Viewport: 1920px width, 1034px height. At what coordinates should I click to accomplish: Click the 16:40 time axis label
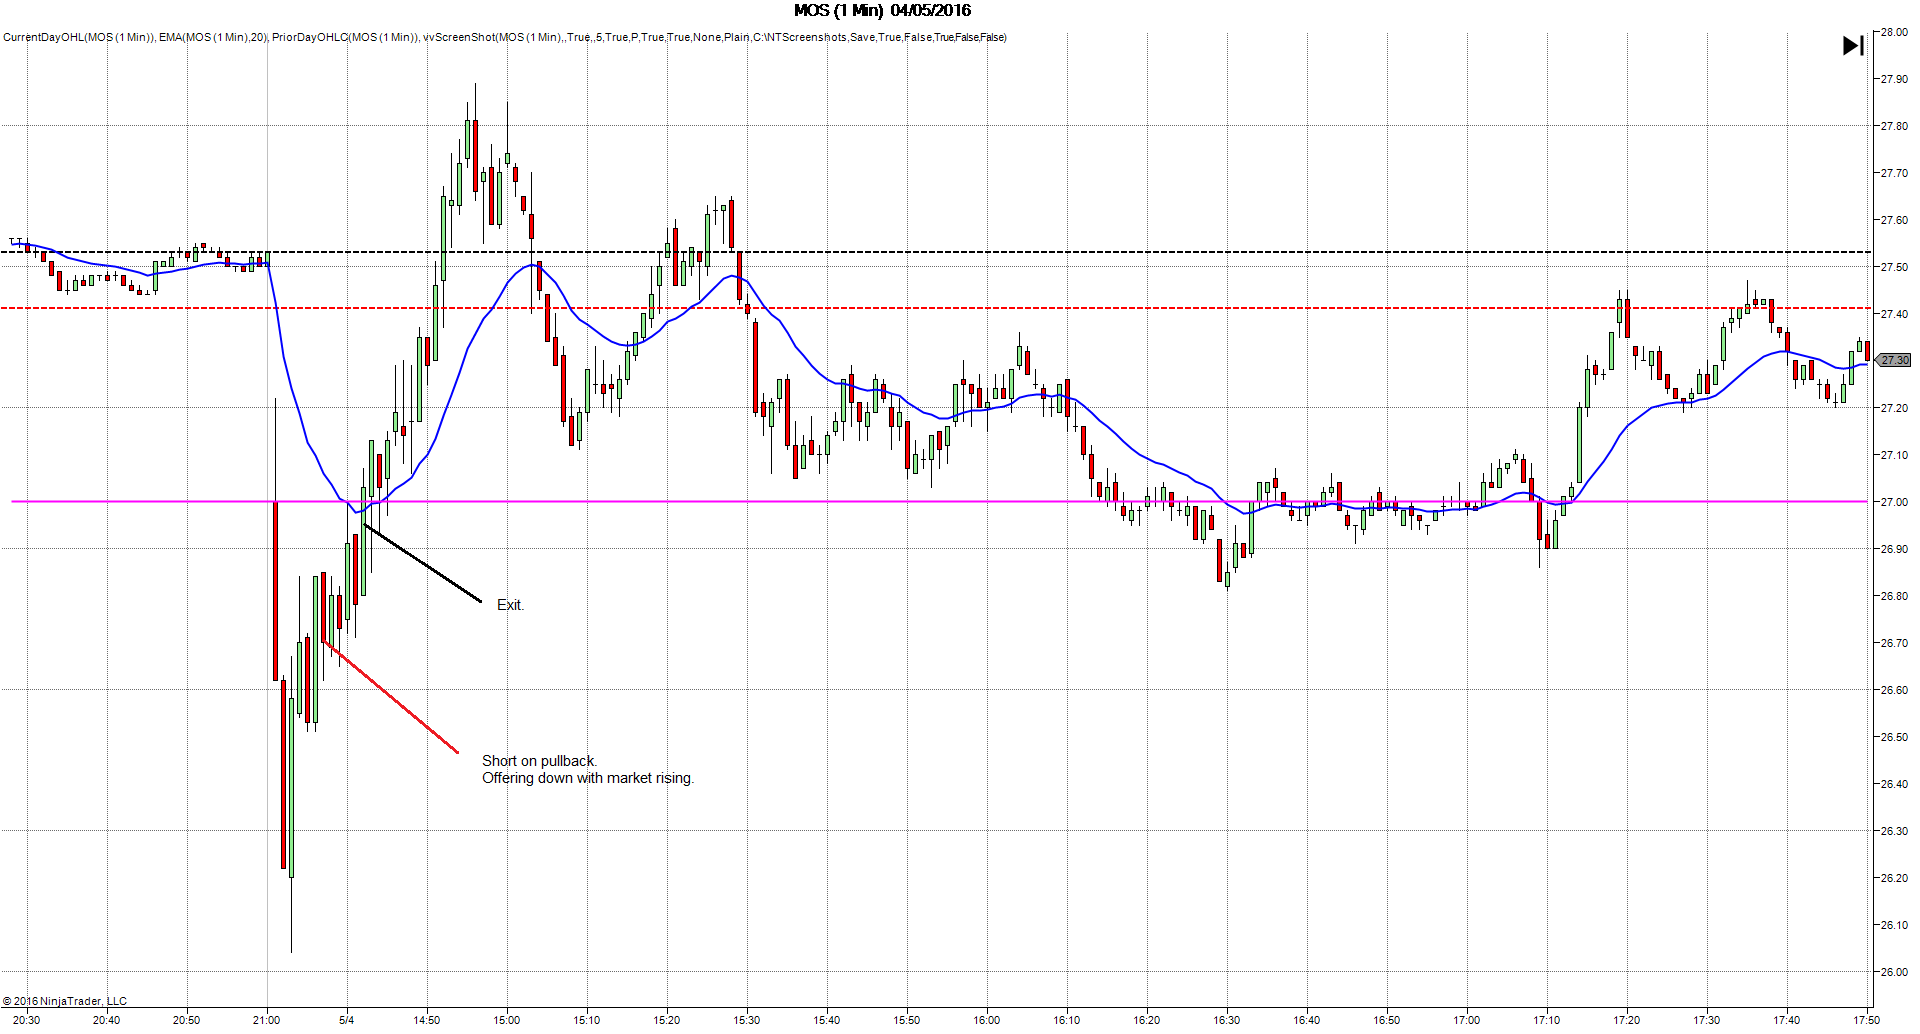tap(1307, 1020)
